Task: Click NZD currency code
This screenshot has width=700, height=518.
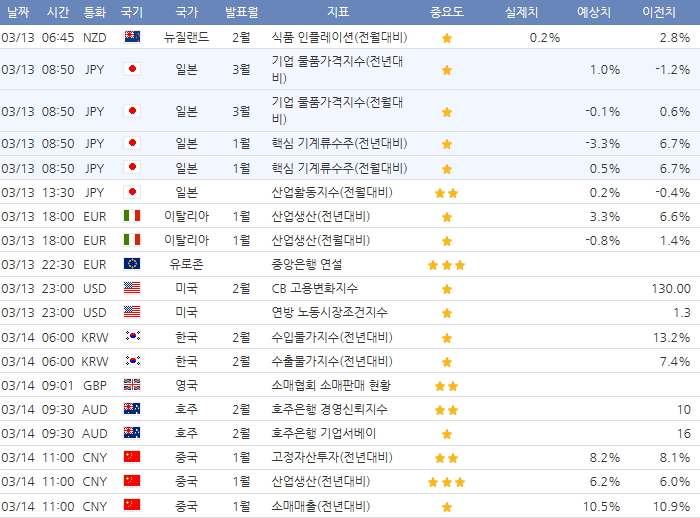Action: tap(95, 38)
